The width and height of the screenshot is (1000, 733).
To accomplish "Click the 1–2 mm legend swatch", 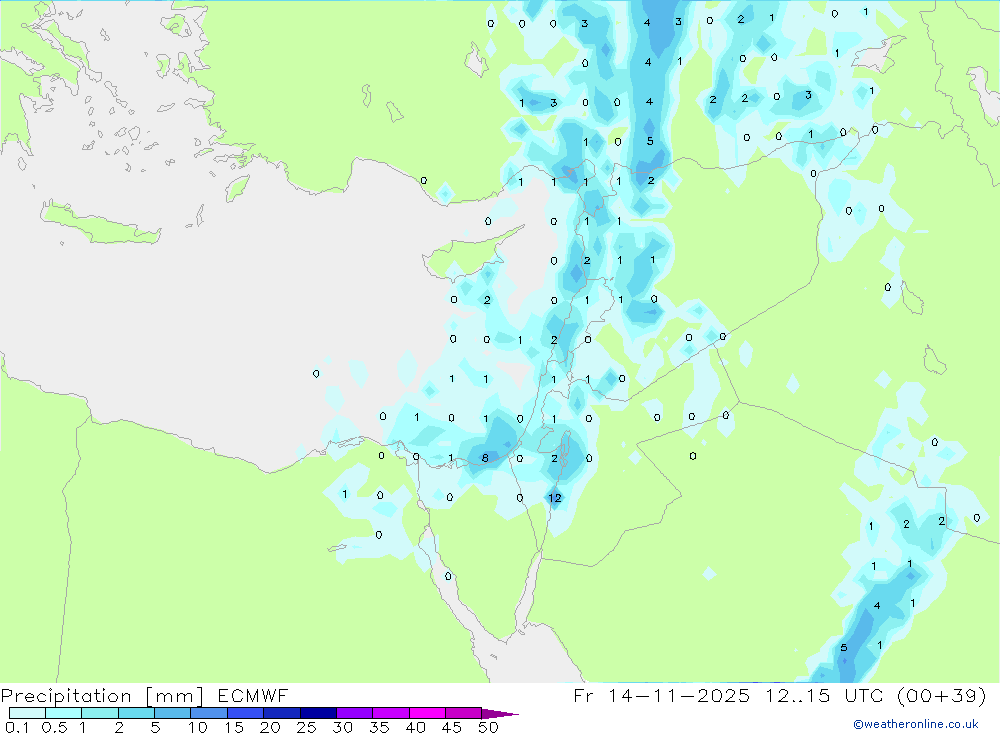I will pos(100,713).
